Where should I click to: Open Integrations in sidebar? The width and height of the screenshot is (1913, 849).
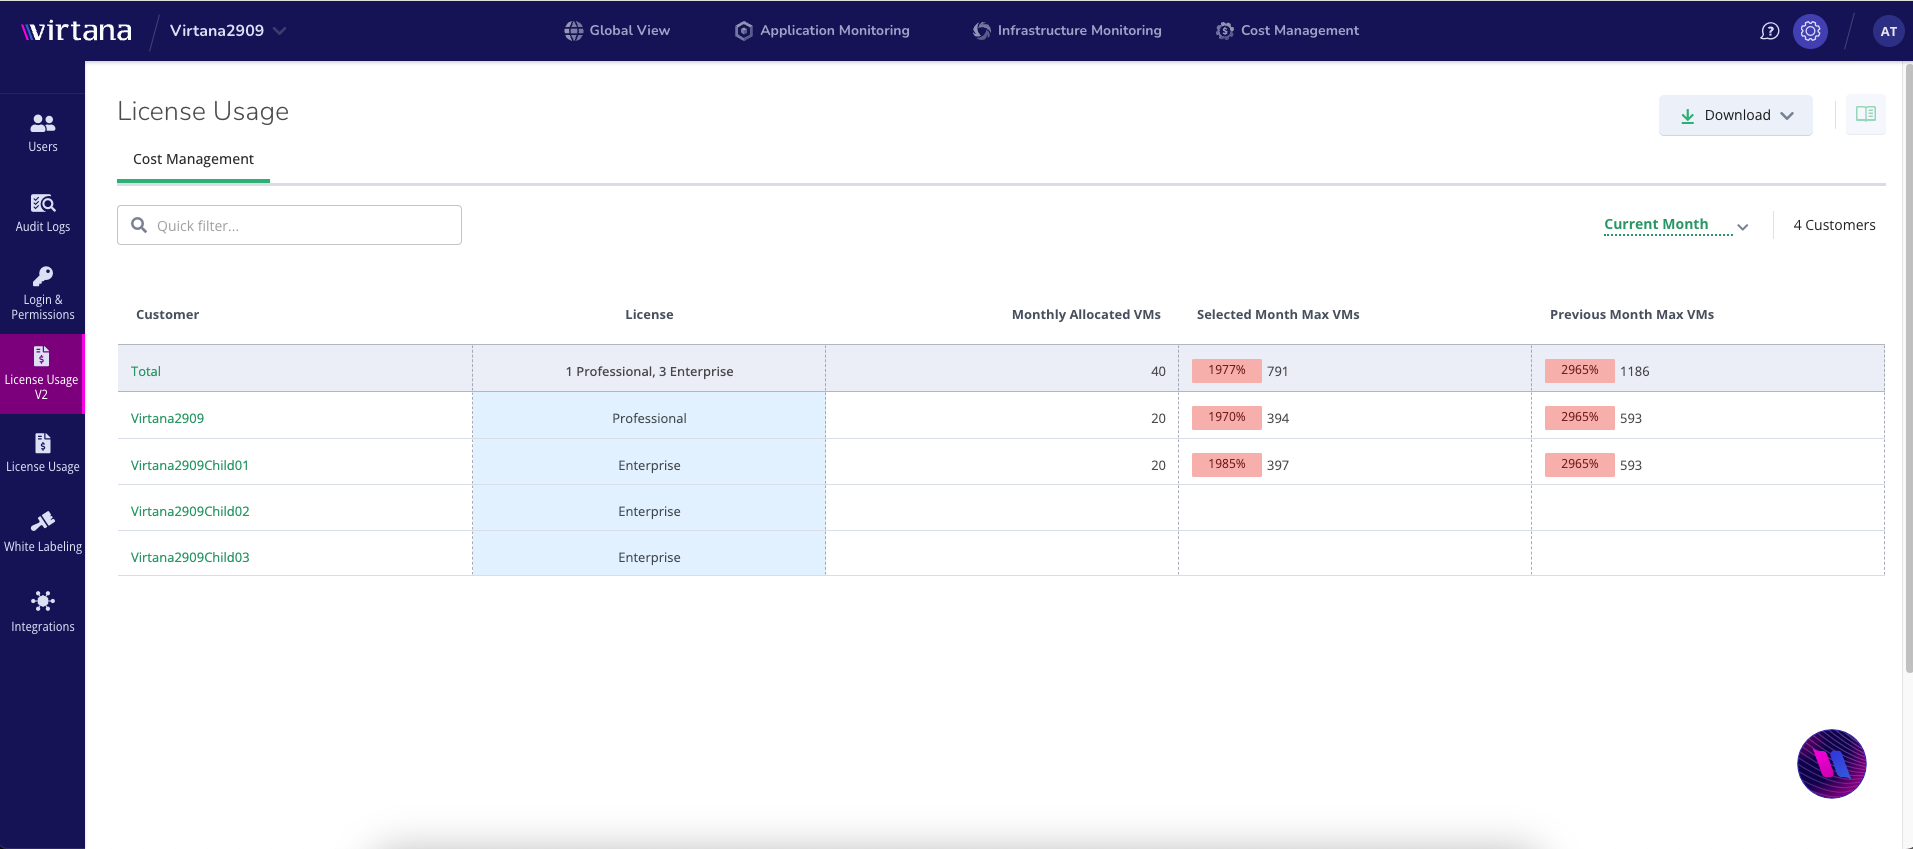[x=42, y=613]
